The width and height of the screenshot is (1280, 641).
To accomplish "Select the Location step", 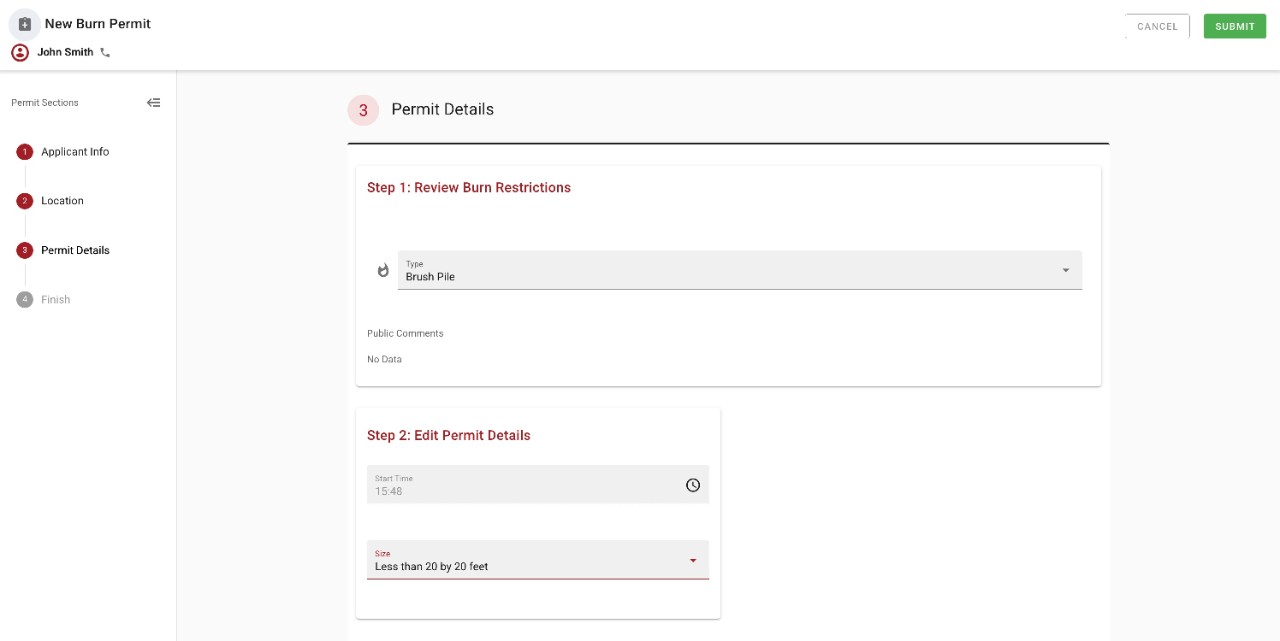I will click(62, 200).
